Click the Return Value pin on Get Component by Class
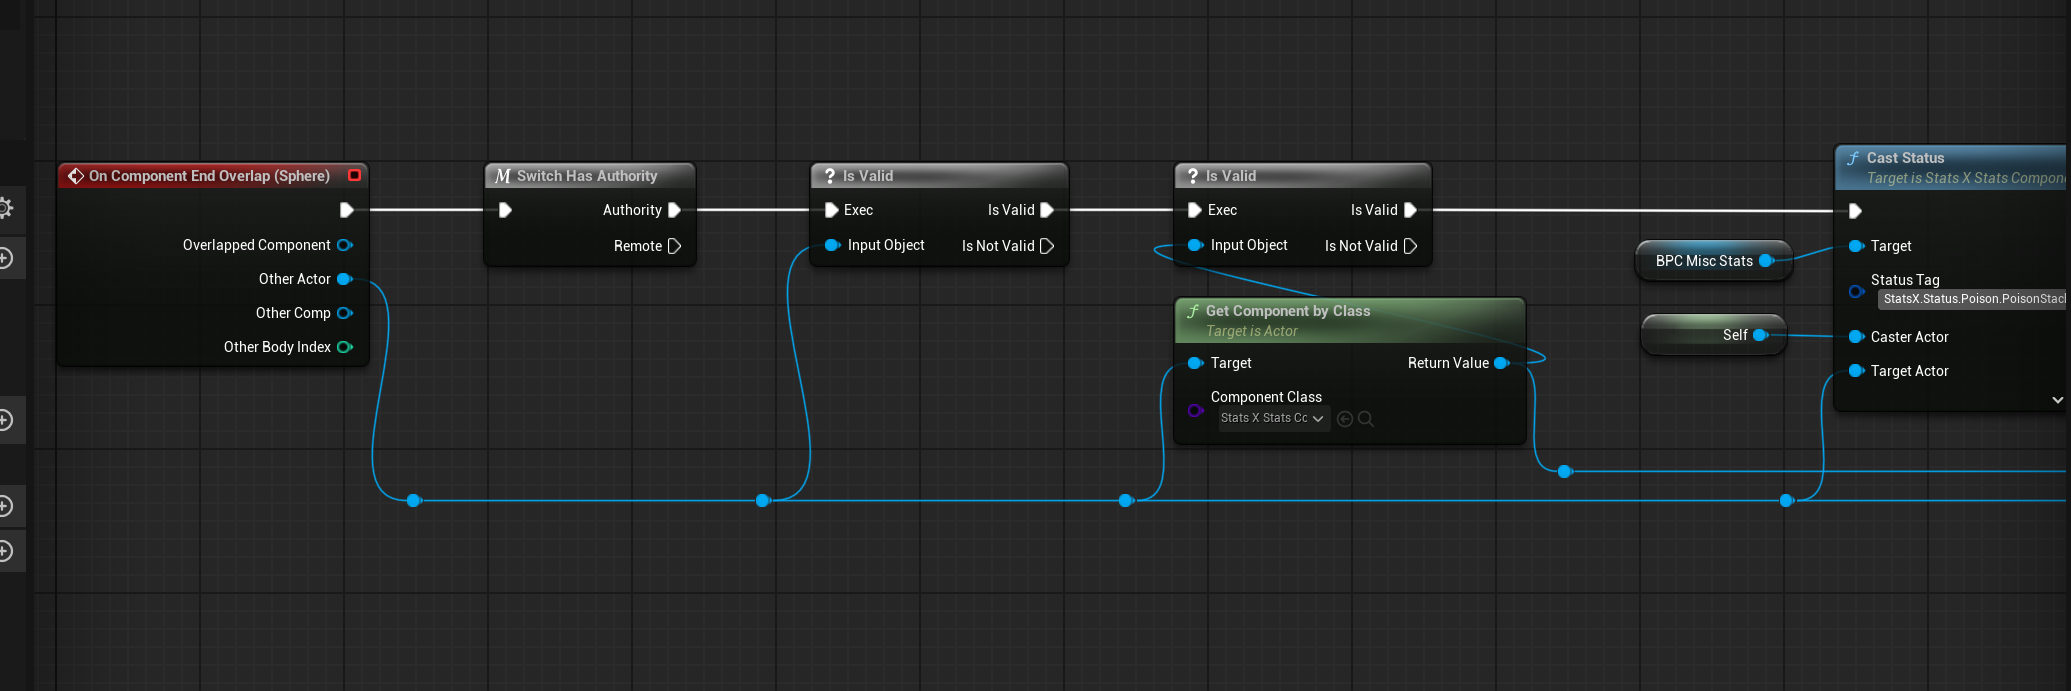This screenshot has height=691, width=2071. tap(1500, 363)
